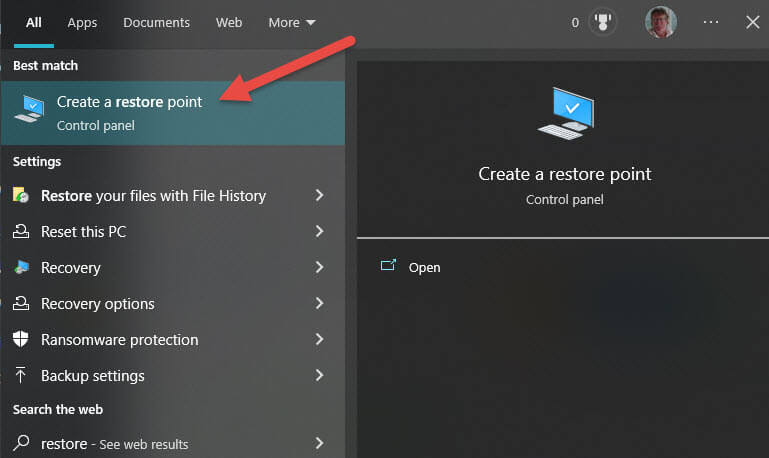The image size is (769, 458).
Task: Select the Web search tab
Action: point(229,23)
